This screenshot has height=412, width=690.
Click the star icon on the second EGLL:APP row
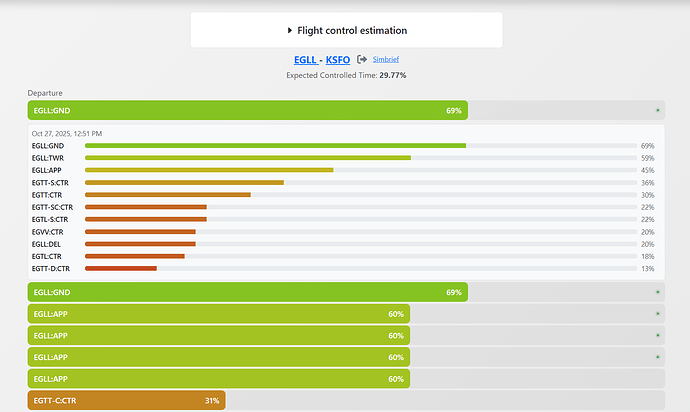pos(657,336)
